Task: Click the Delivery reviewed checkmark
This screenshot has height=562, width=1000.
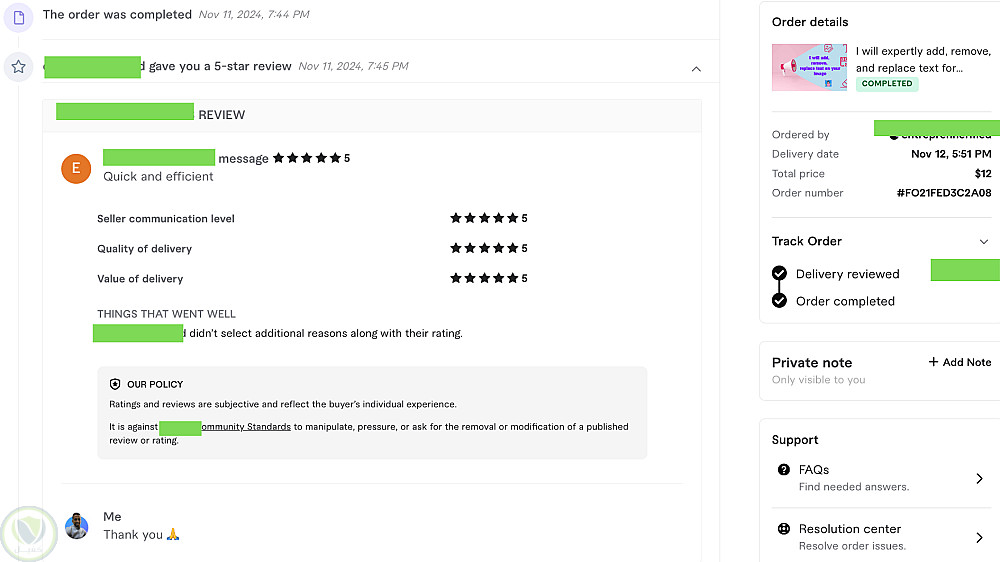Action: [x=780, y=274]
